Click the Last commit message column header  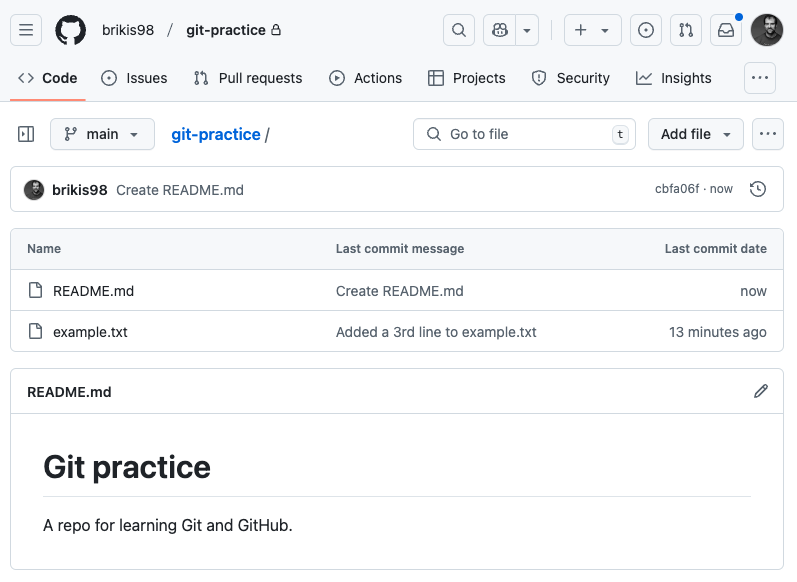pos(400,249)
